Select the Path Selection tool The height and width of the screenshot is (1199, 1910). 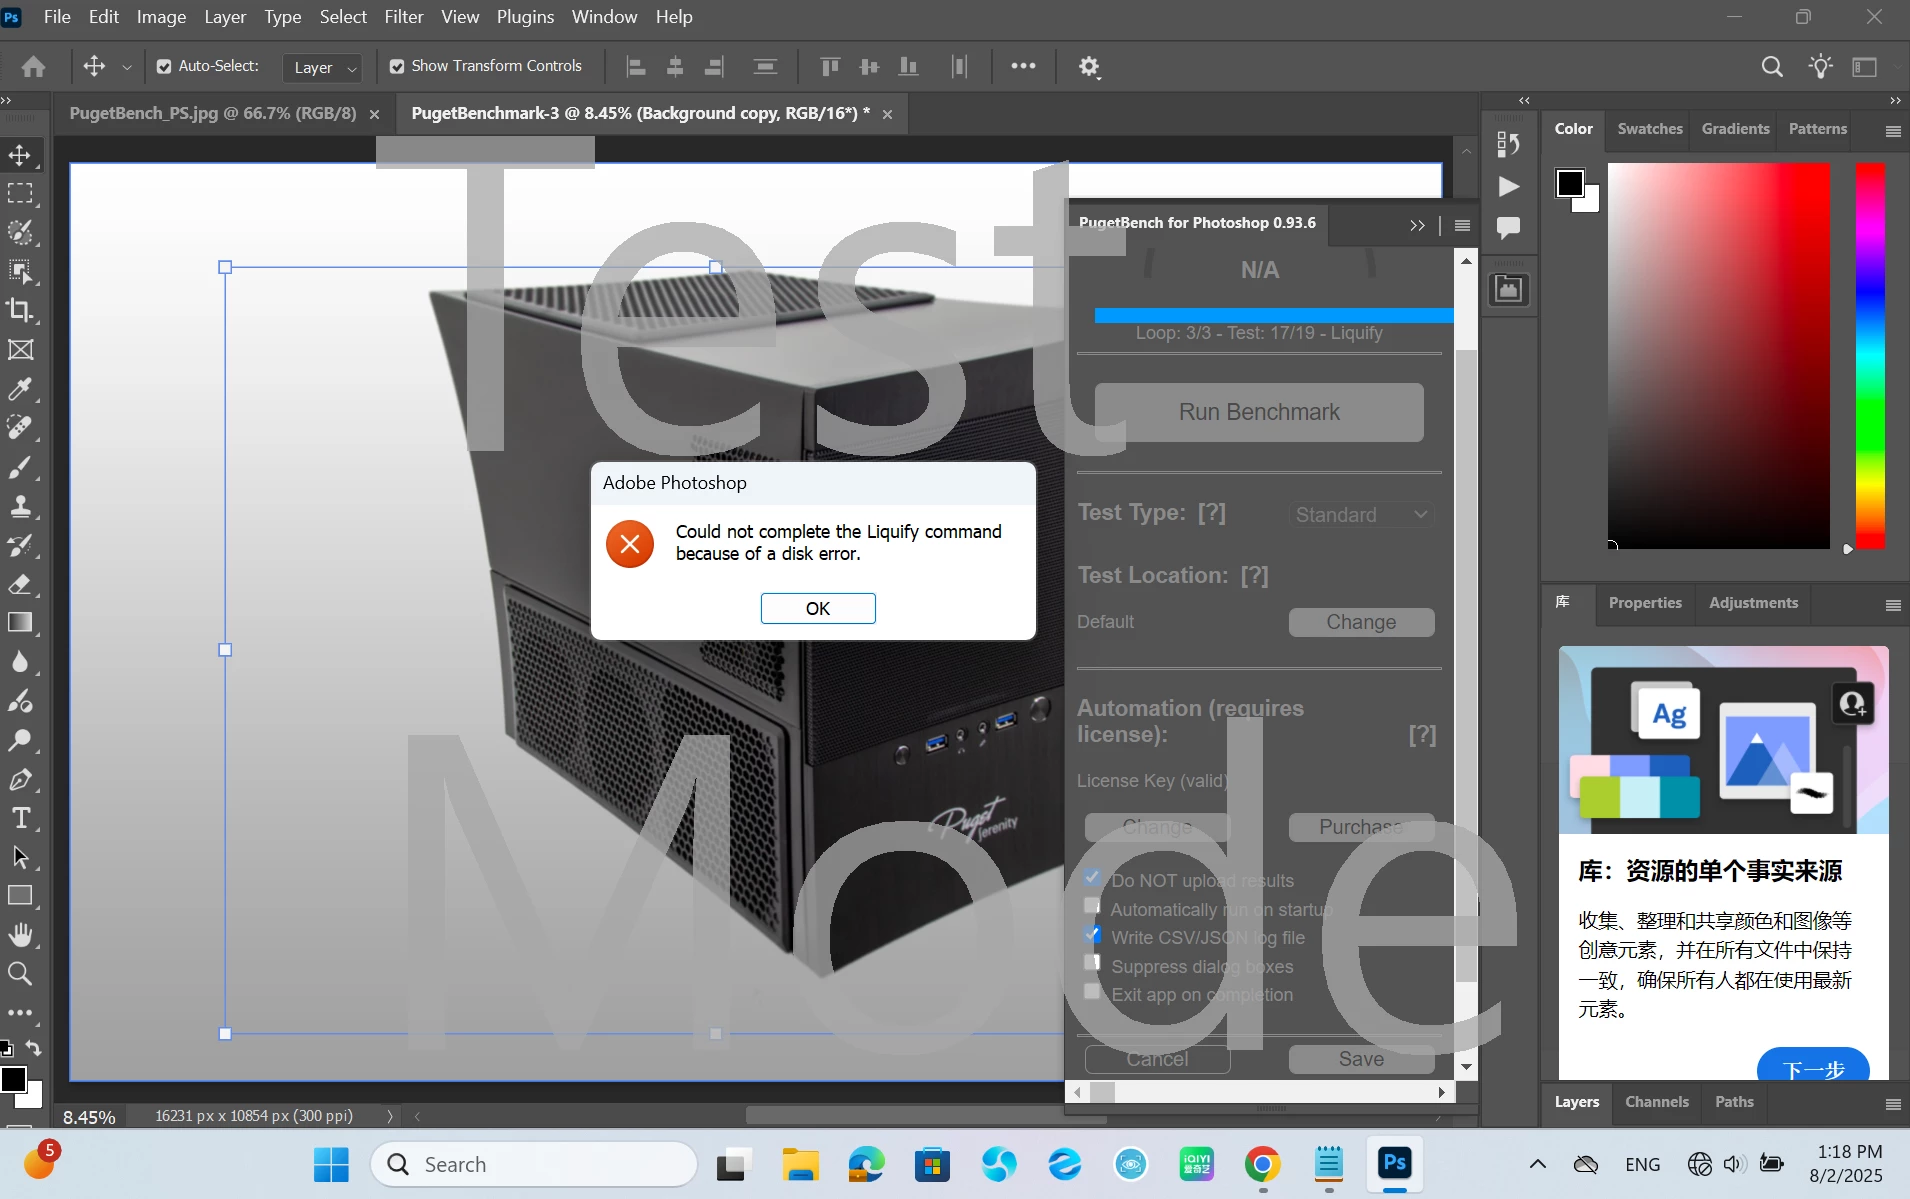coord(20,857)
